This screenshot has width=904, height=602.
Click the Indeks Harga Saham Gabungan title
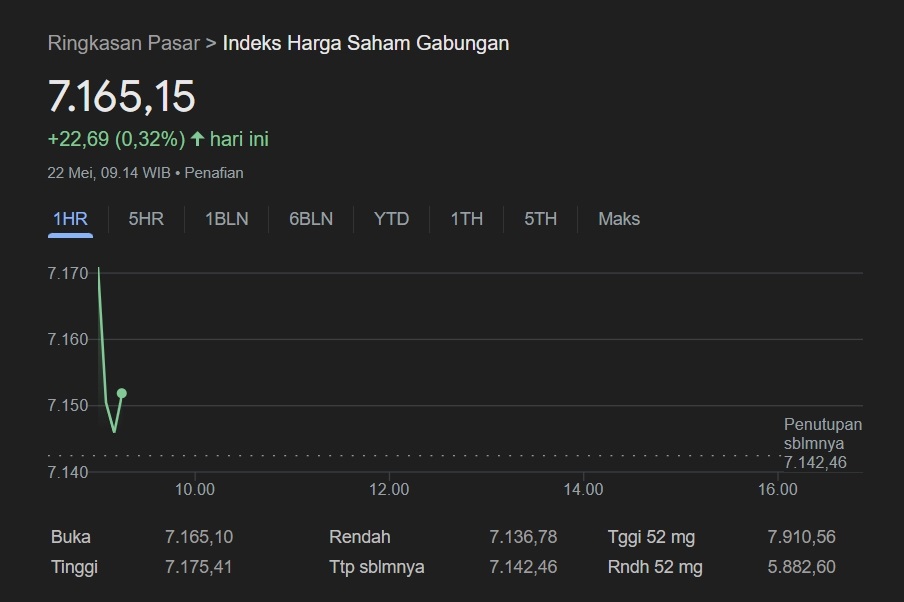point(366,43)
